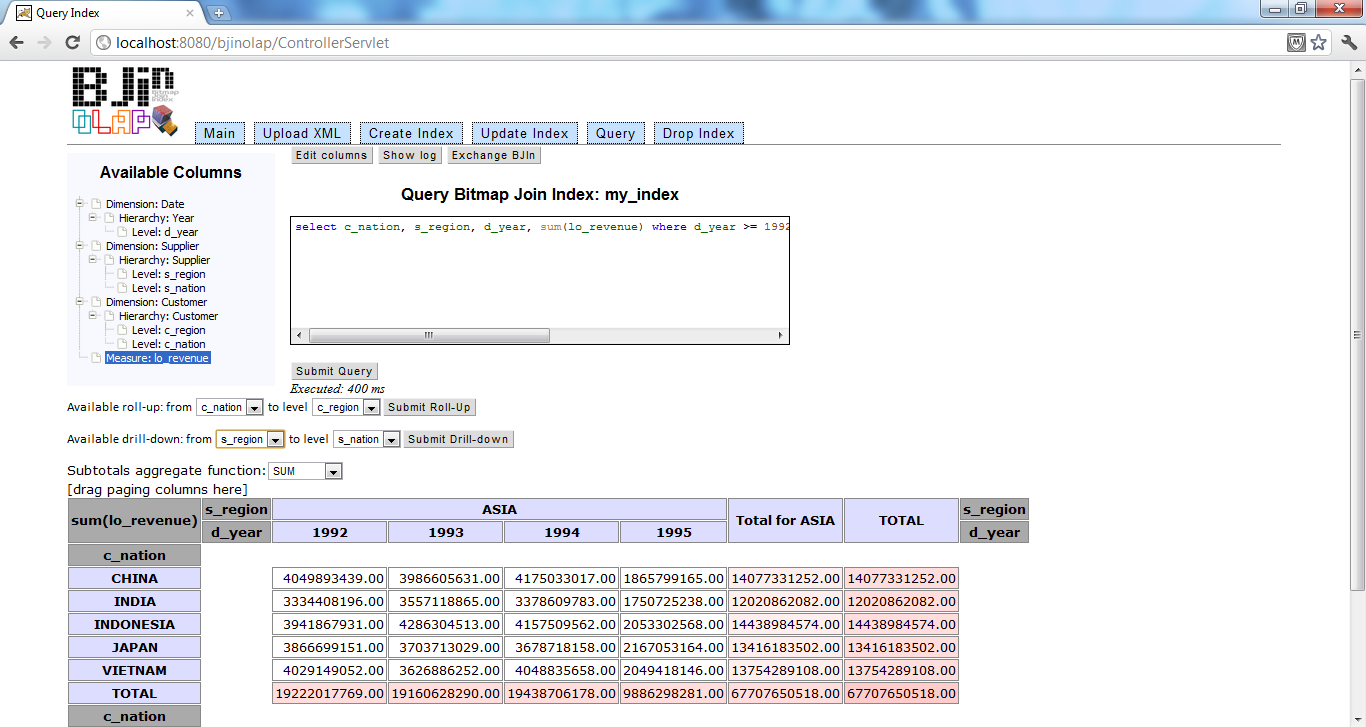
Task: Go to the Main tab
Action: 220,133
